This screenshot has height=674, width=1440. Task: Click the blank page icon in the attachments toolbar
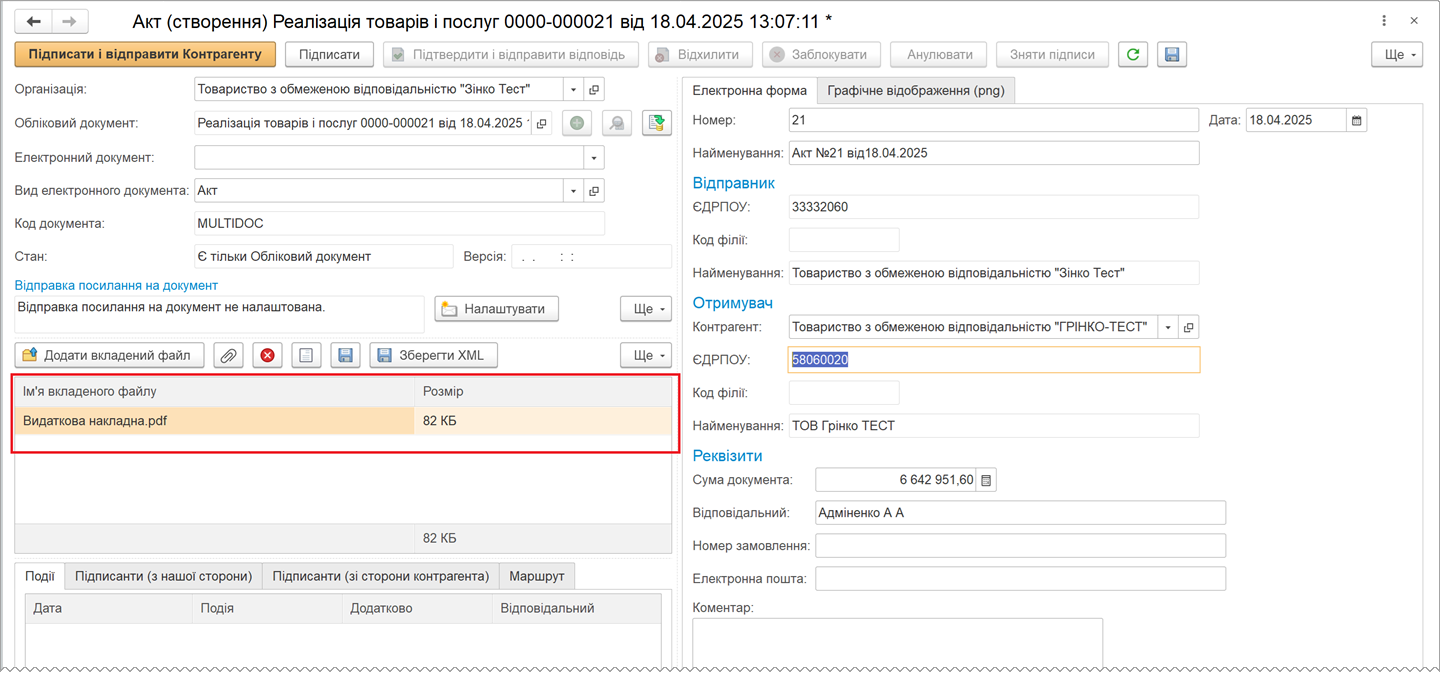306,355
